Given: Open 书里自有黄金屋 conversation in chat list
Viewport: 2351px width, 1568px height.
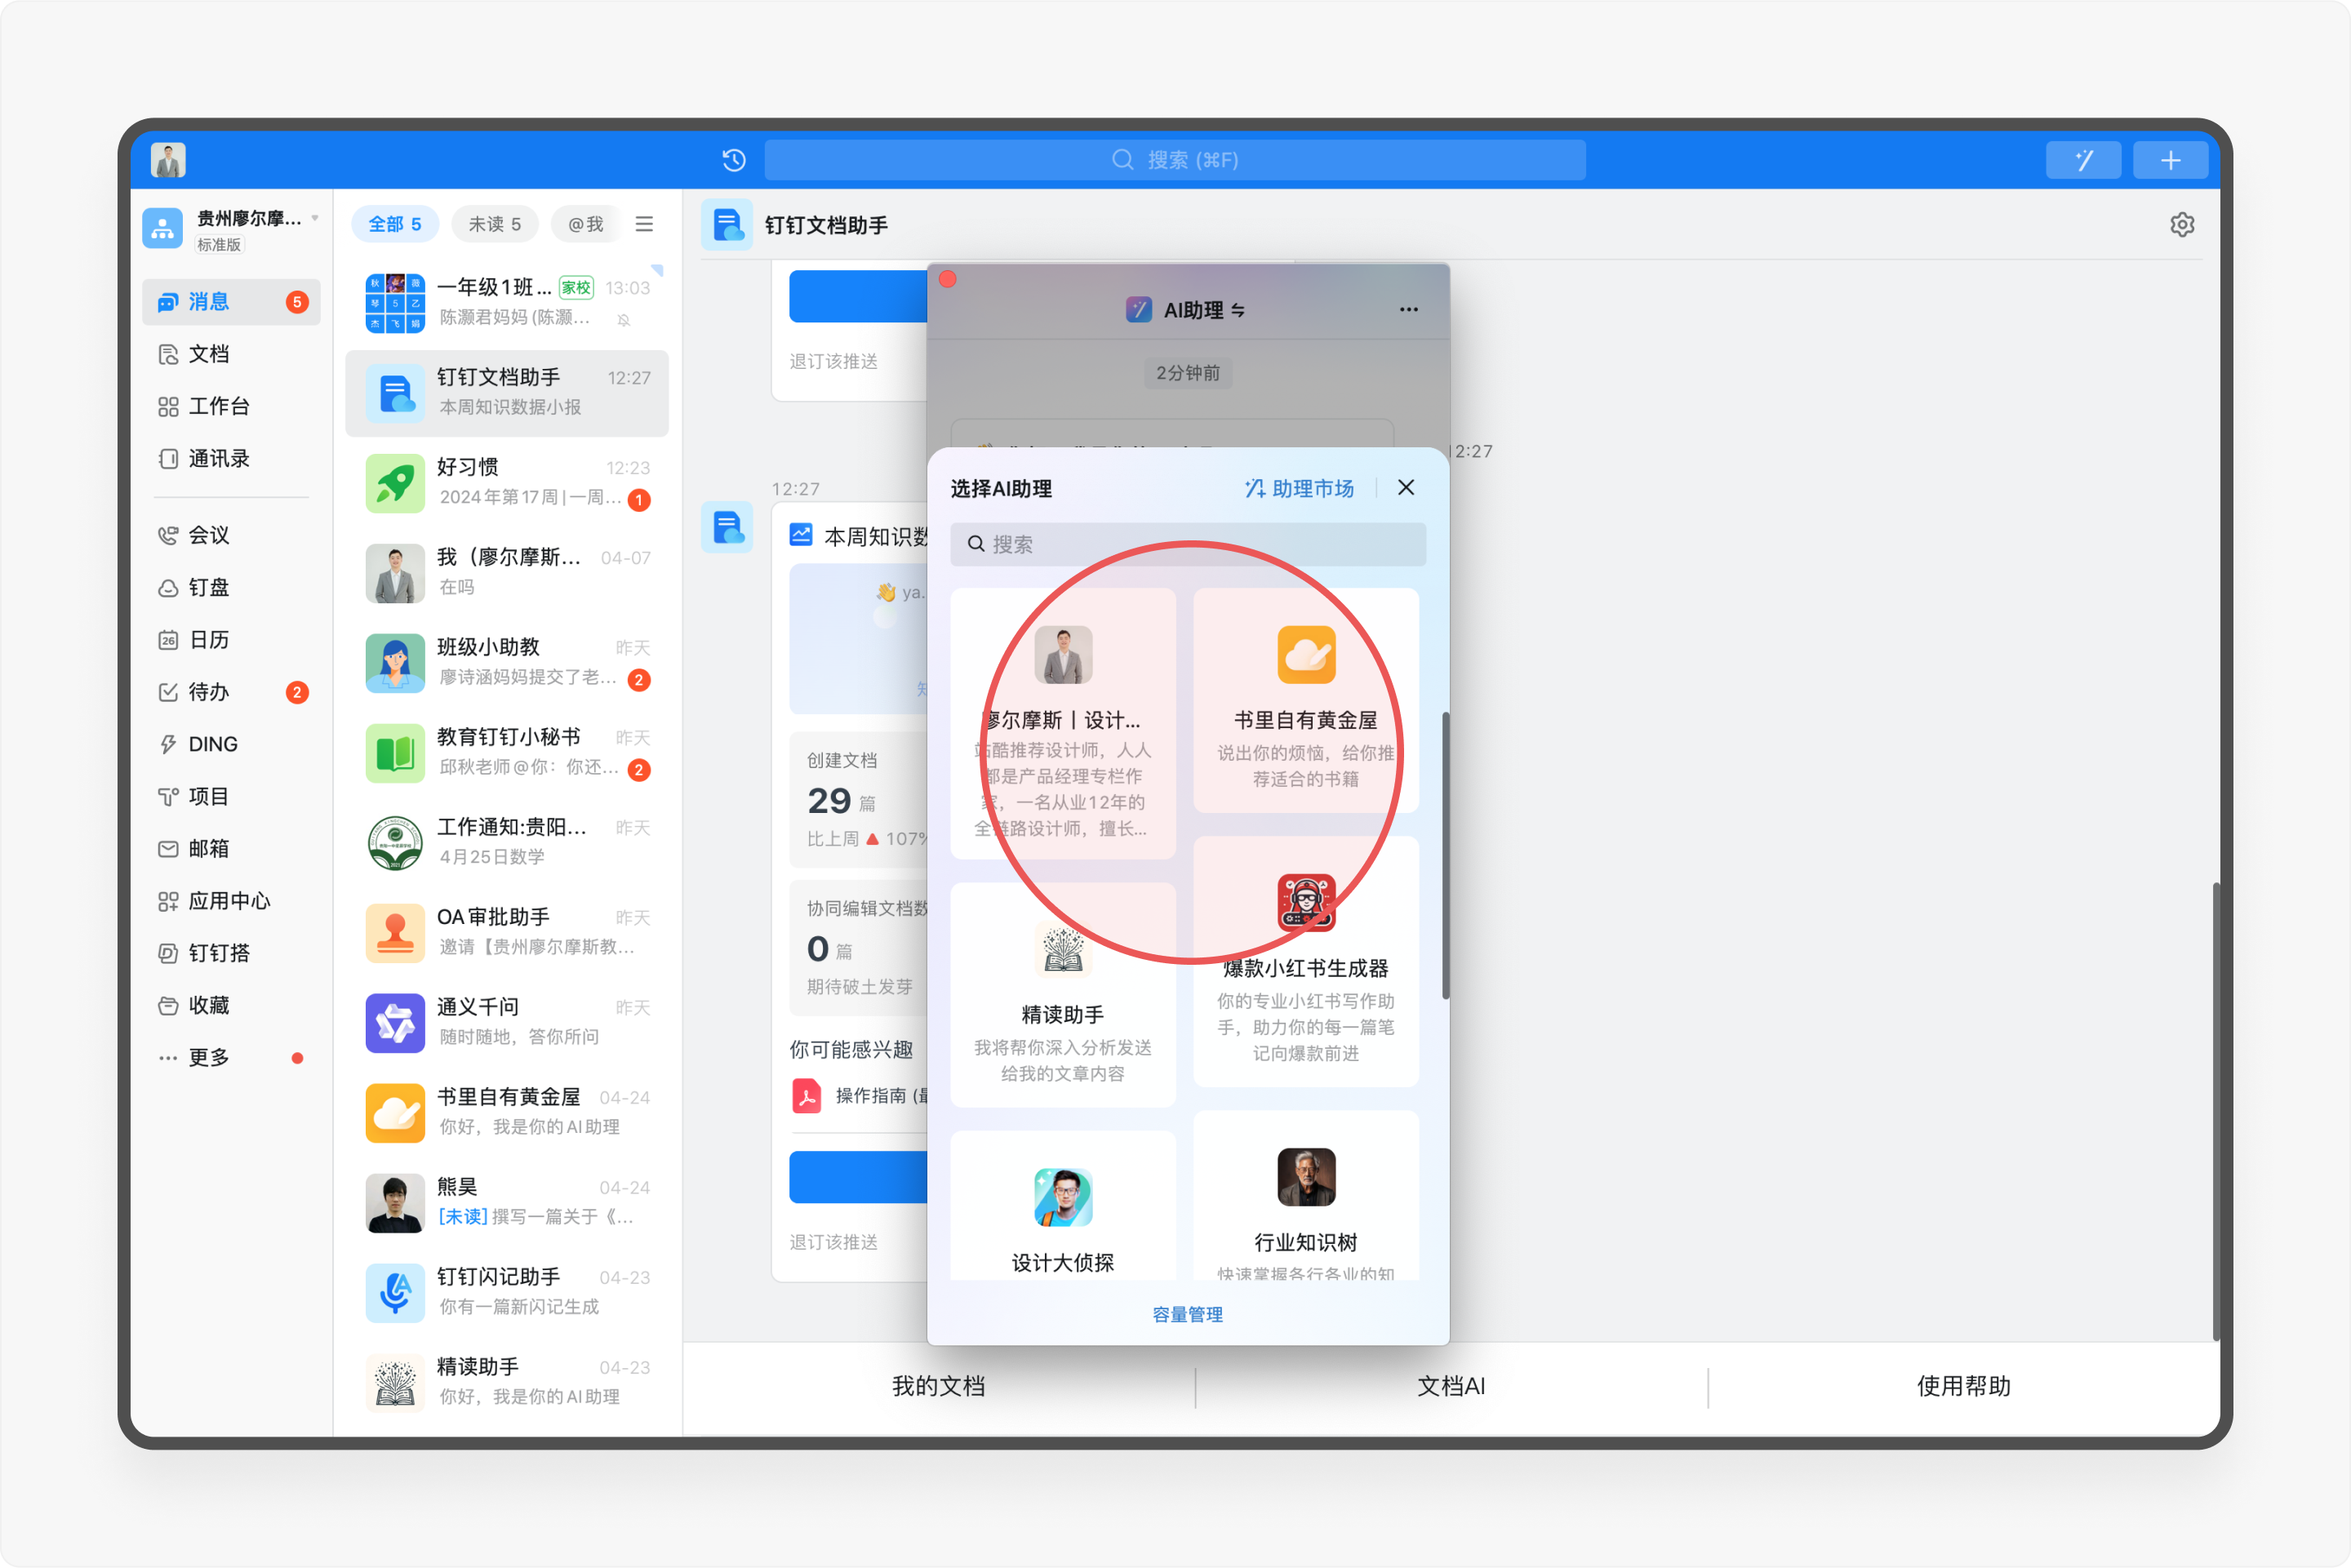Looking at the screenshot, I should coord(507,1112).
